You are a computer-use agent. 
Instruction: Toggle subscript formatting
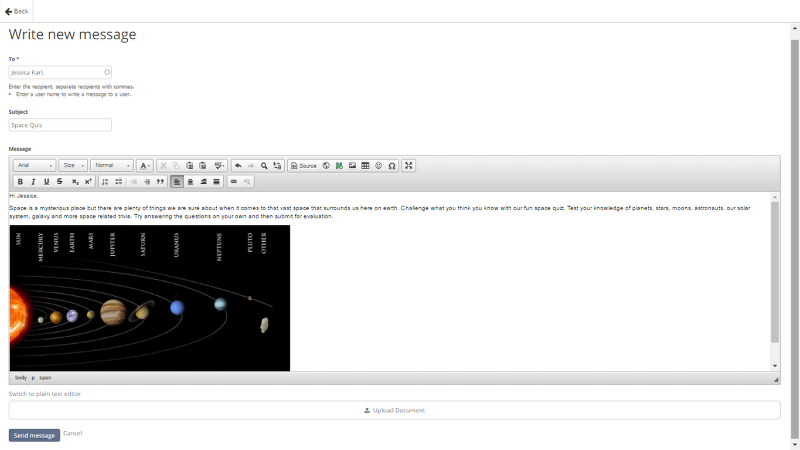(75, 182)
